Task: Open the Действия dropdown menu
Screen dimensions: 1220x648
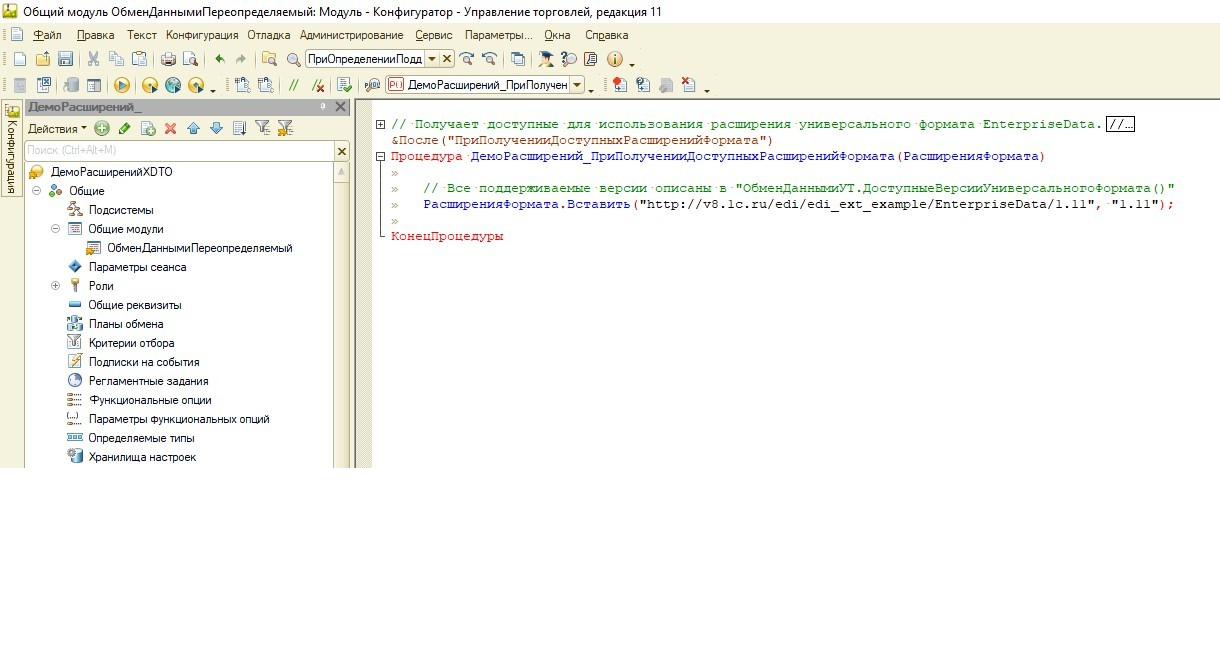Action: click(57, 128)
